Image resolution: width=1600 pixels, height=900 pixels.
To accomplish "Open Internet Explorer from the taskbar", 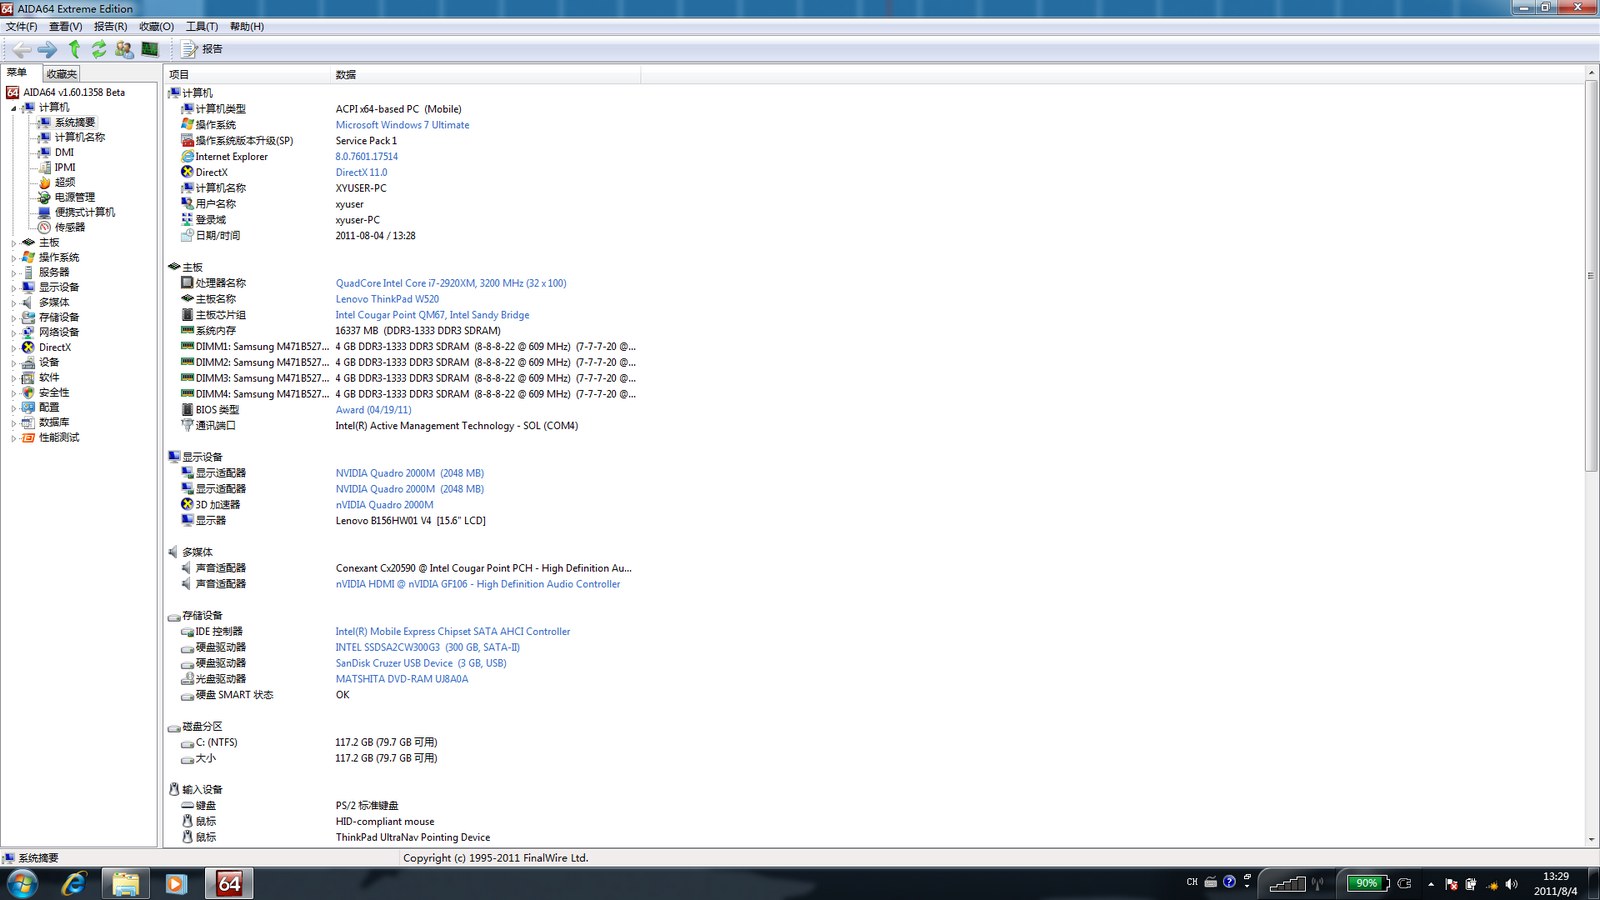I will (x=74, y=883).
